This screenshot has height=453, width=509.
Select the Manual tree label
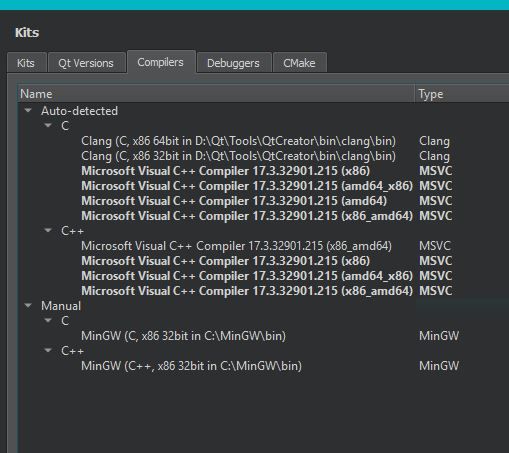pyautogui.click(x=61, y=306)
